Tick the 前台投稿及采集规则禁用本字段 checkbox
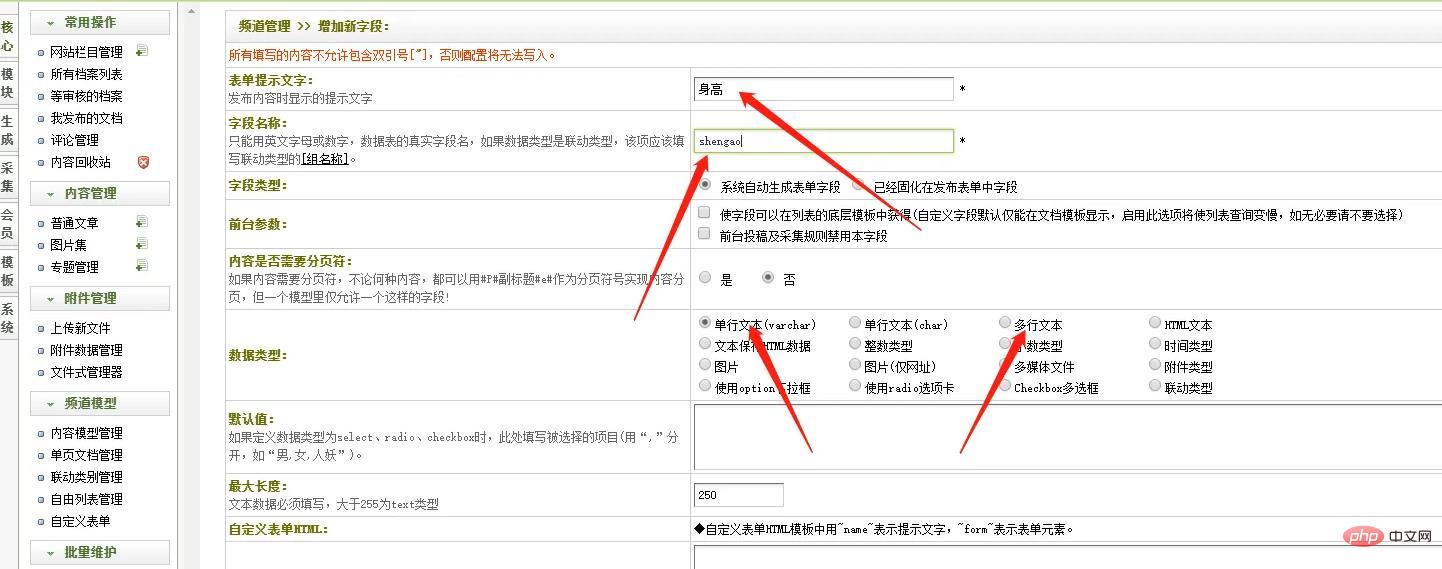 704,234
